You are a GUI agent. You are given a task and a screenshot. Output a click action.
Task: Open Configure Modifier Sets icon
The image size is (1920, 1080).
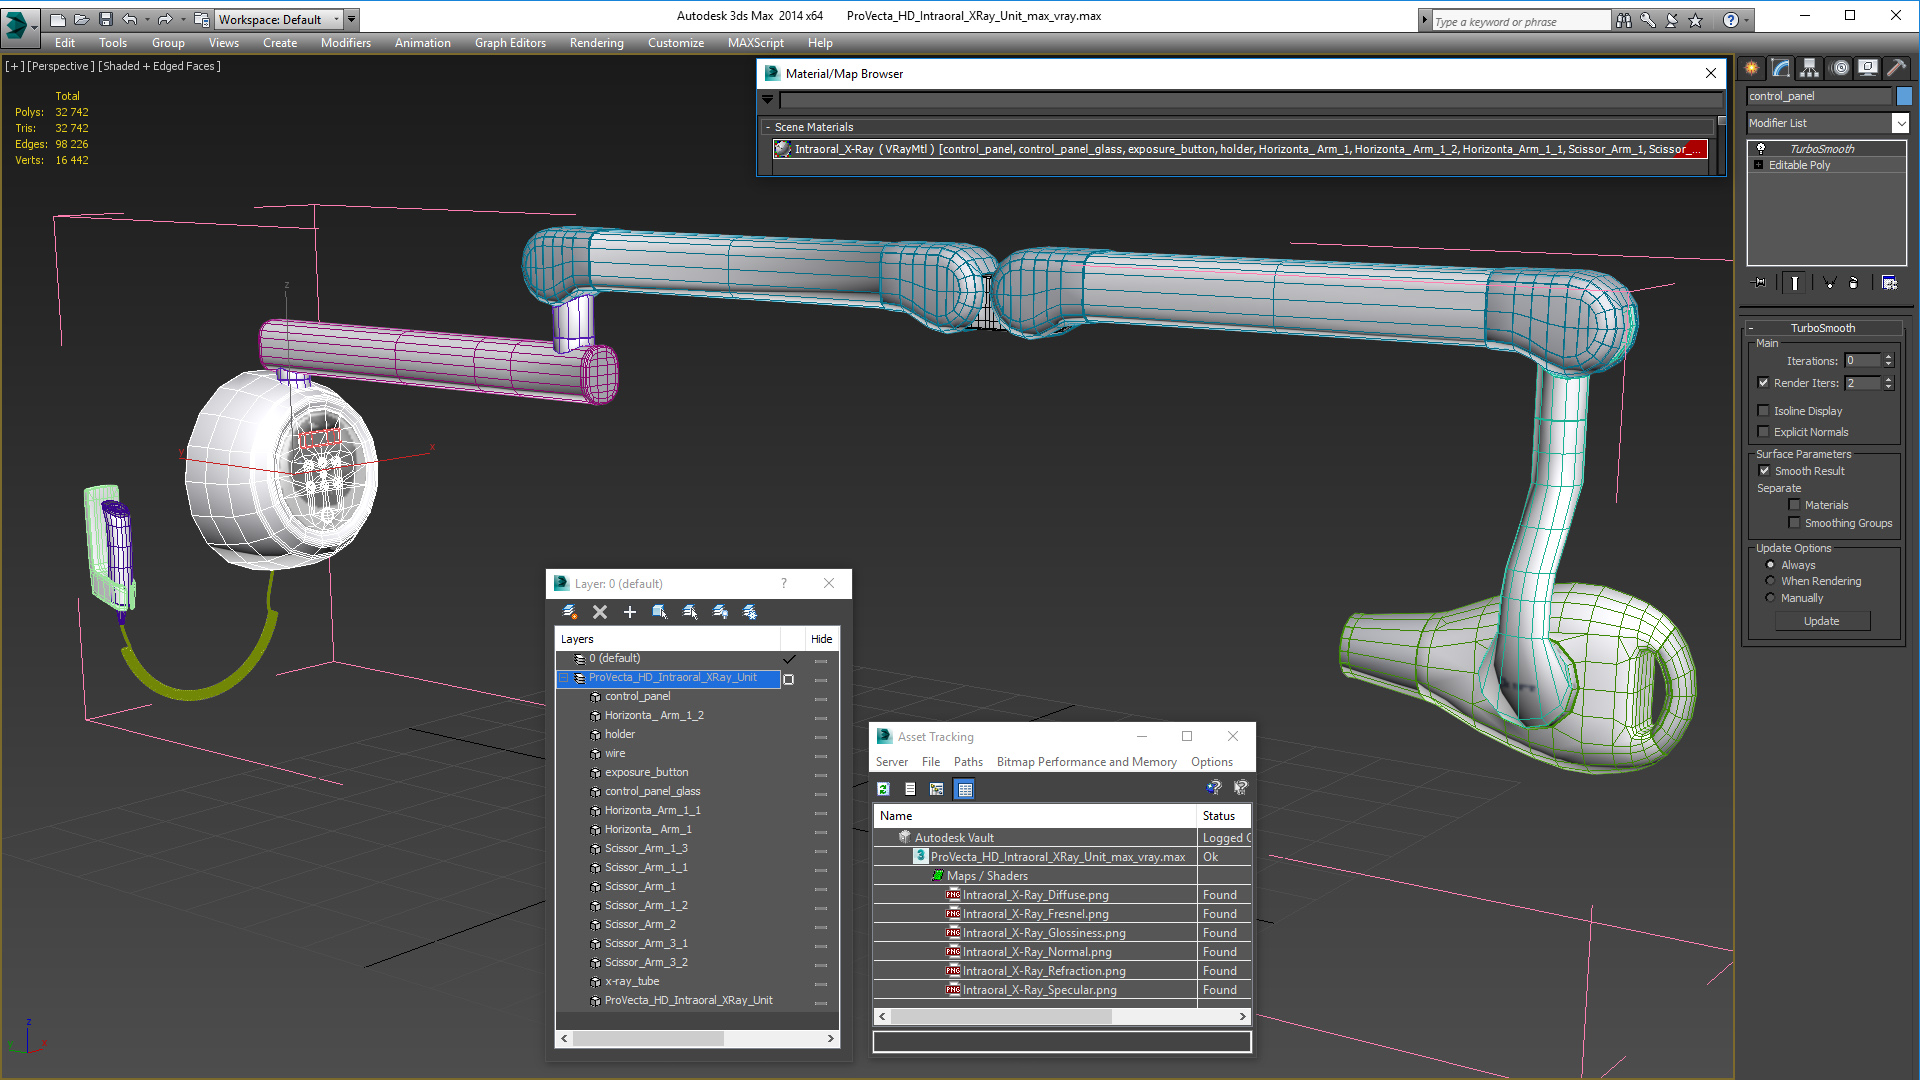1889,283
